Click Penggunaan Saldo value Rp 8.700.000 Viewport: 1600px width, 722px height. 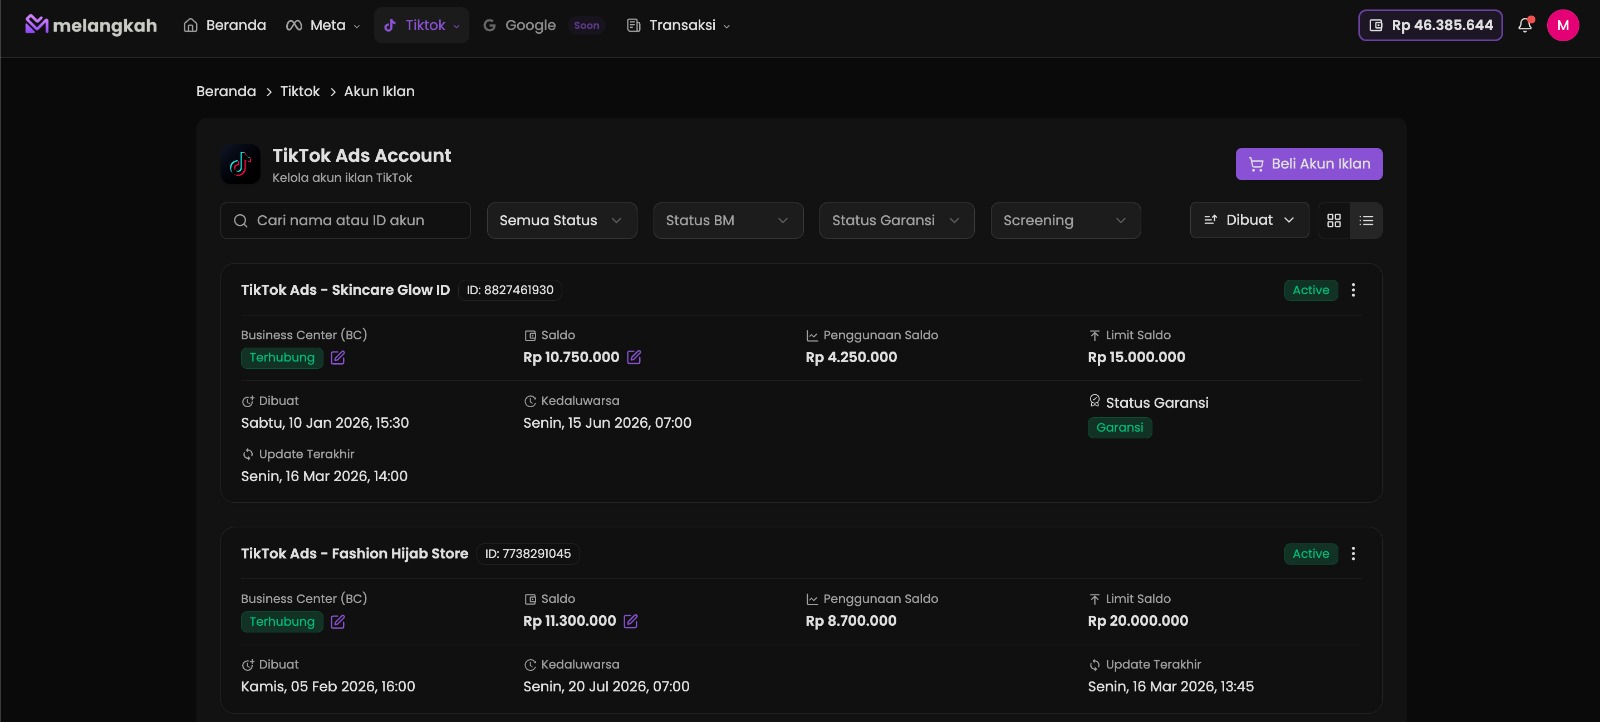[851, 621]
